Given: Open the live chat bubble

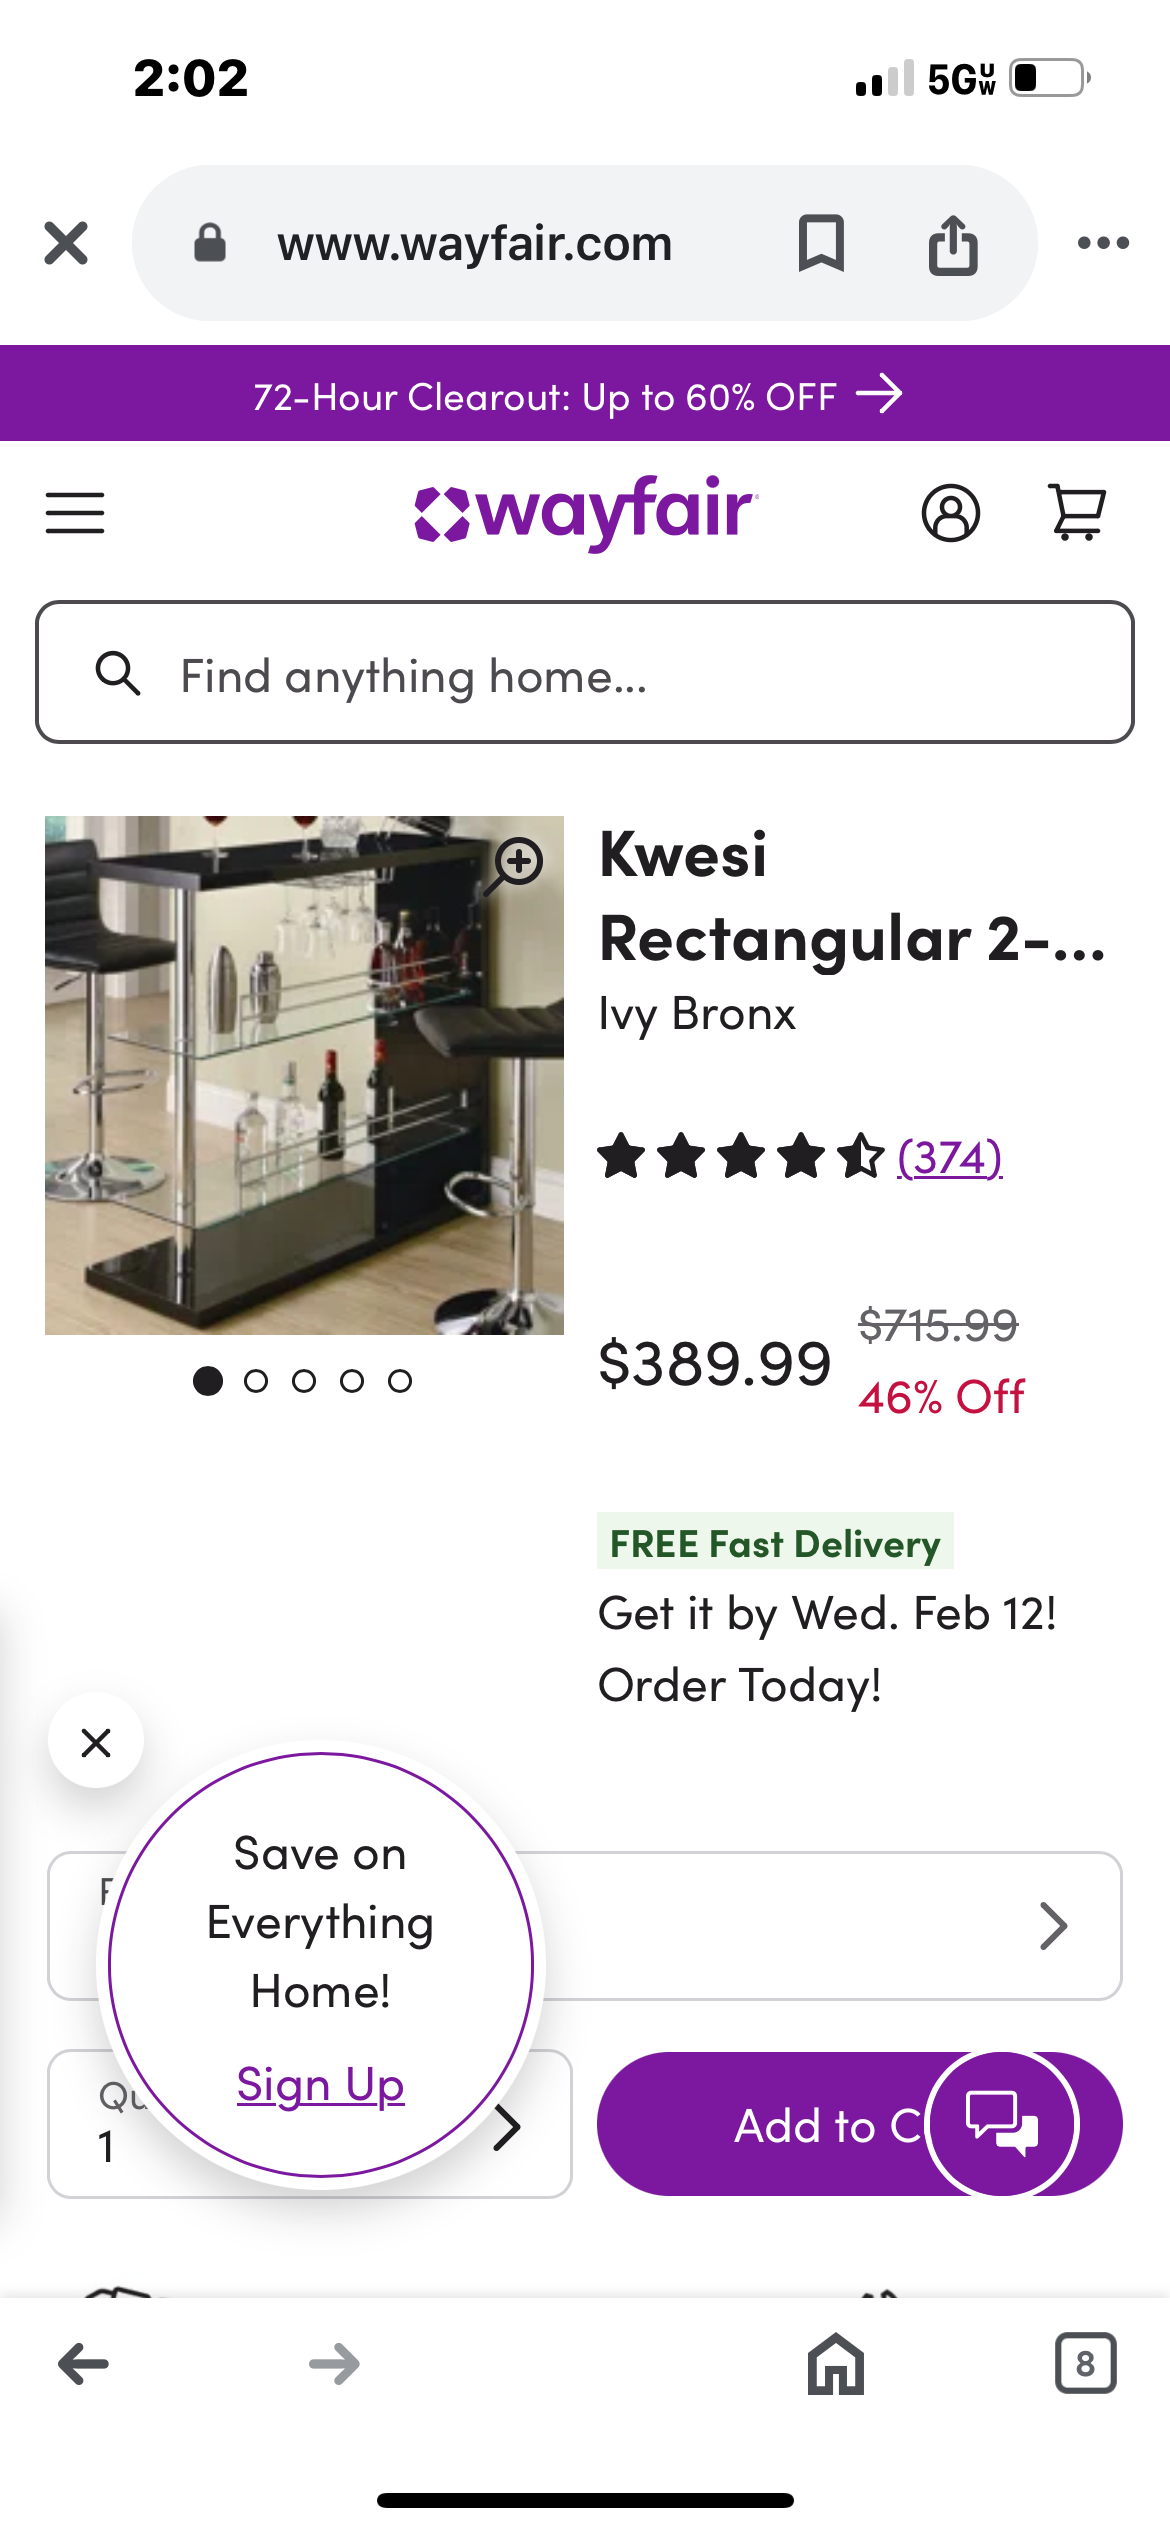Looking at the screenshot, I should click(x=1002, y=2122).
